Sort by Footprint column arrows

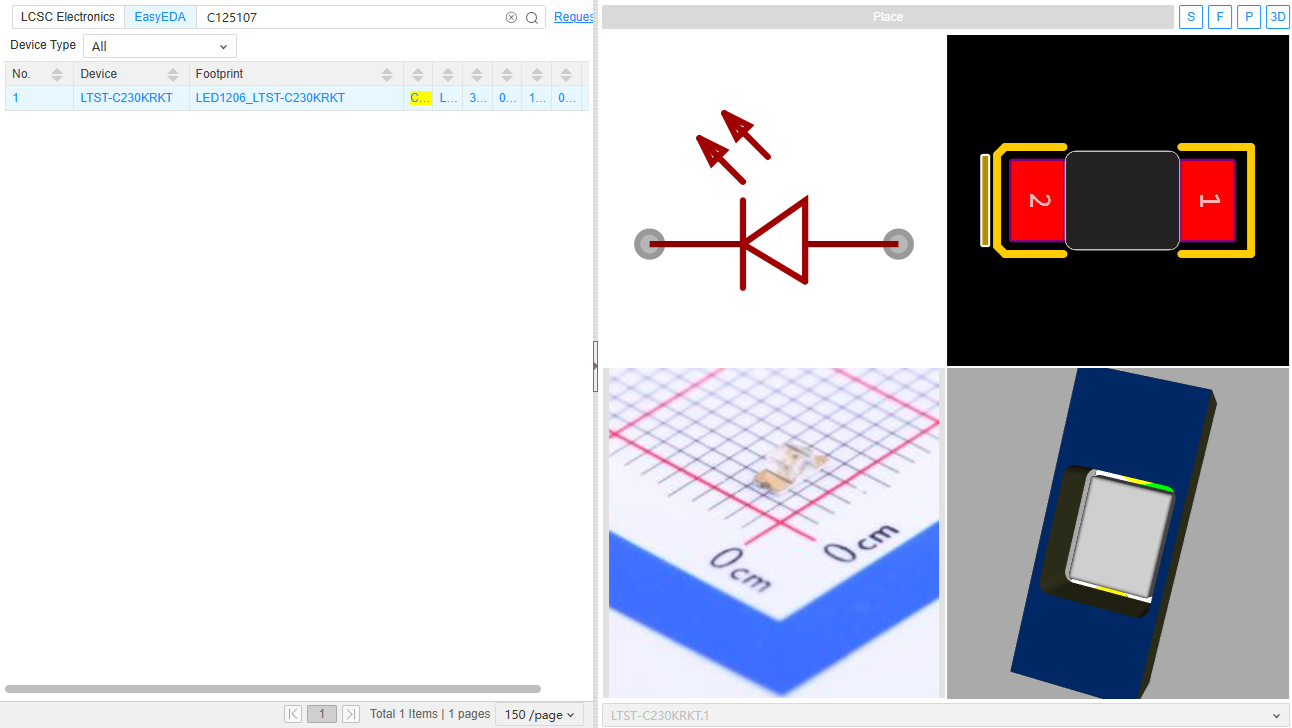coord(387,74)
